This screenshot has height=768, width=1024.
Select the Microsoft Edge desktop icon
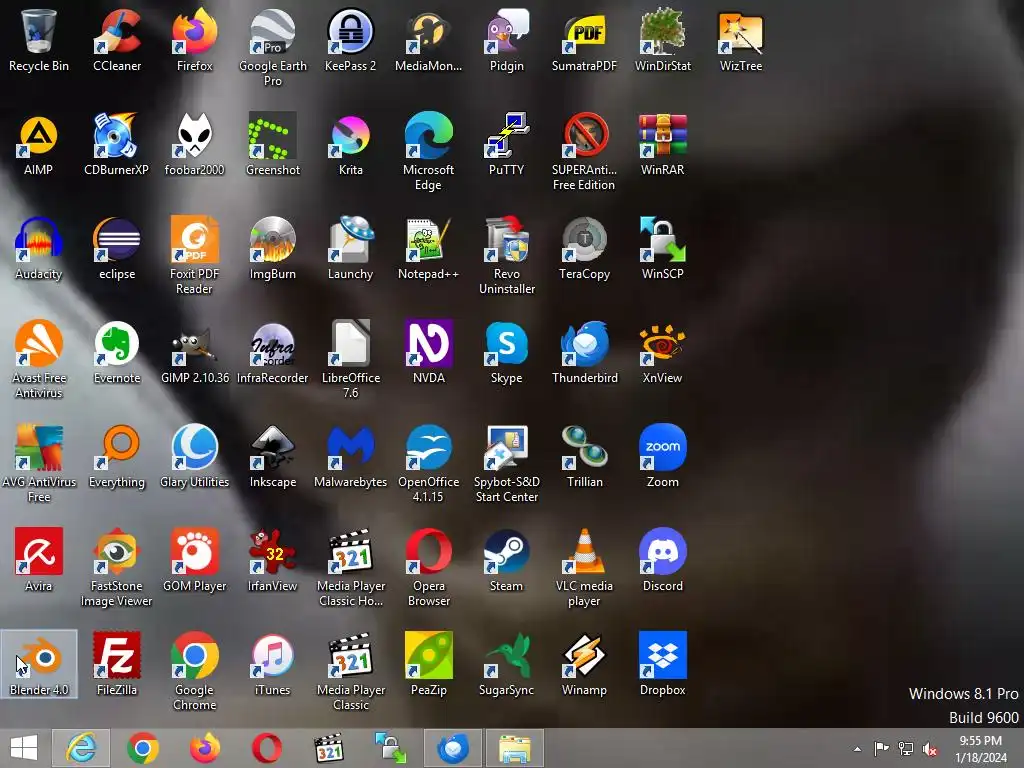428,152
